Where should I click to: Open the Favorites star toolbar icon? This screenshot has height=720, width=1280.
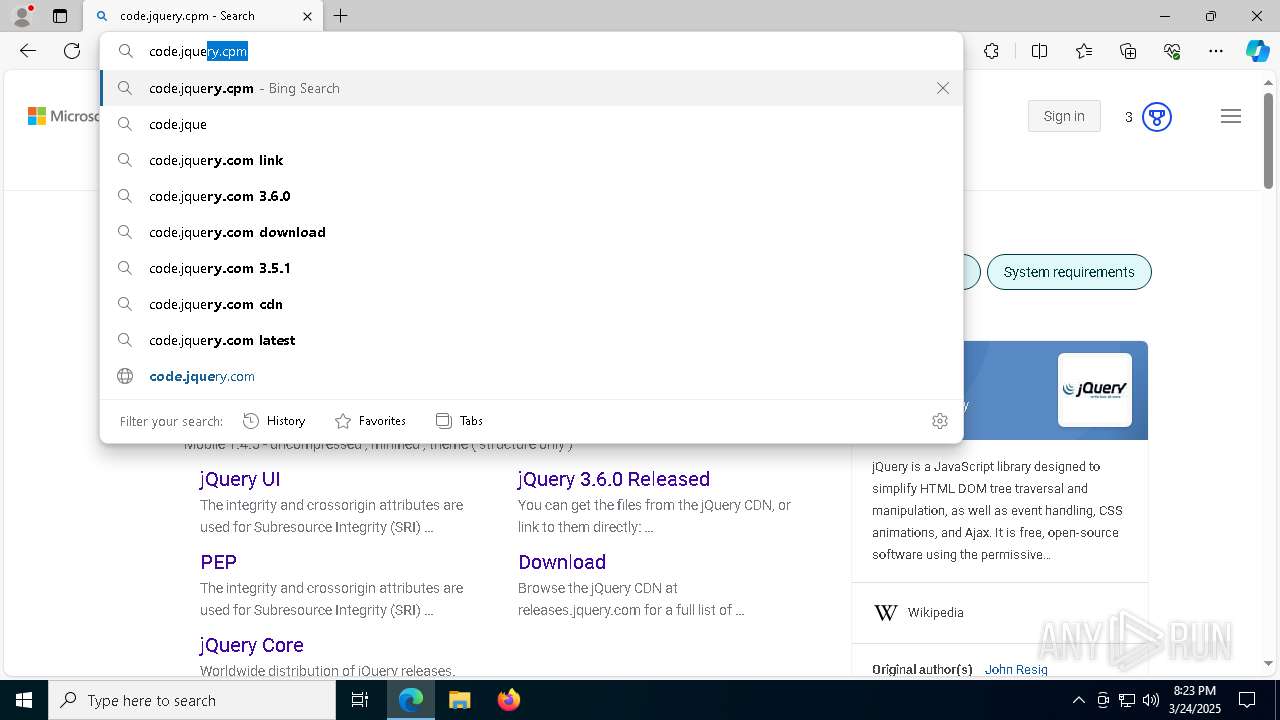point(1084,51)
